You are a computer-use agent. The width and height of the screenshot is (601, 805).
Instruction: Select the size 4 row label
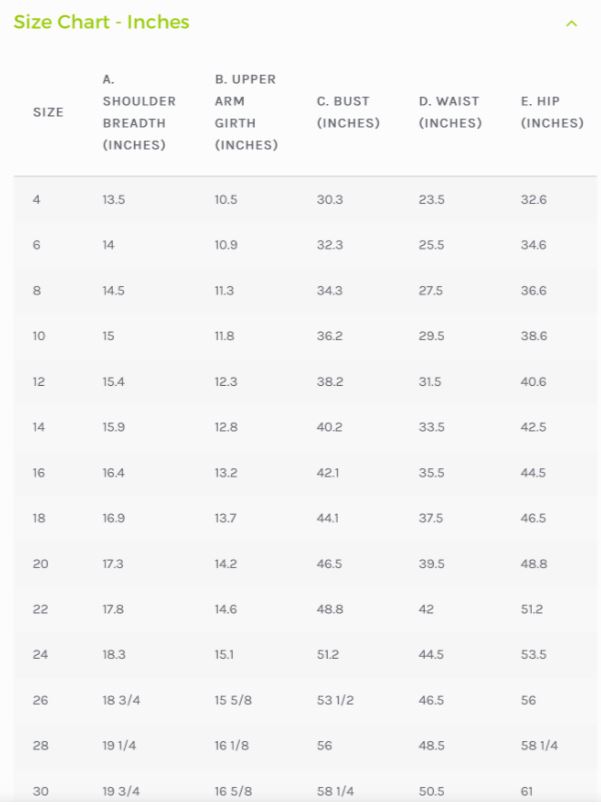pos(36,200)
